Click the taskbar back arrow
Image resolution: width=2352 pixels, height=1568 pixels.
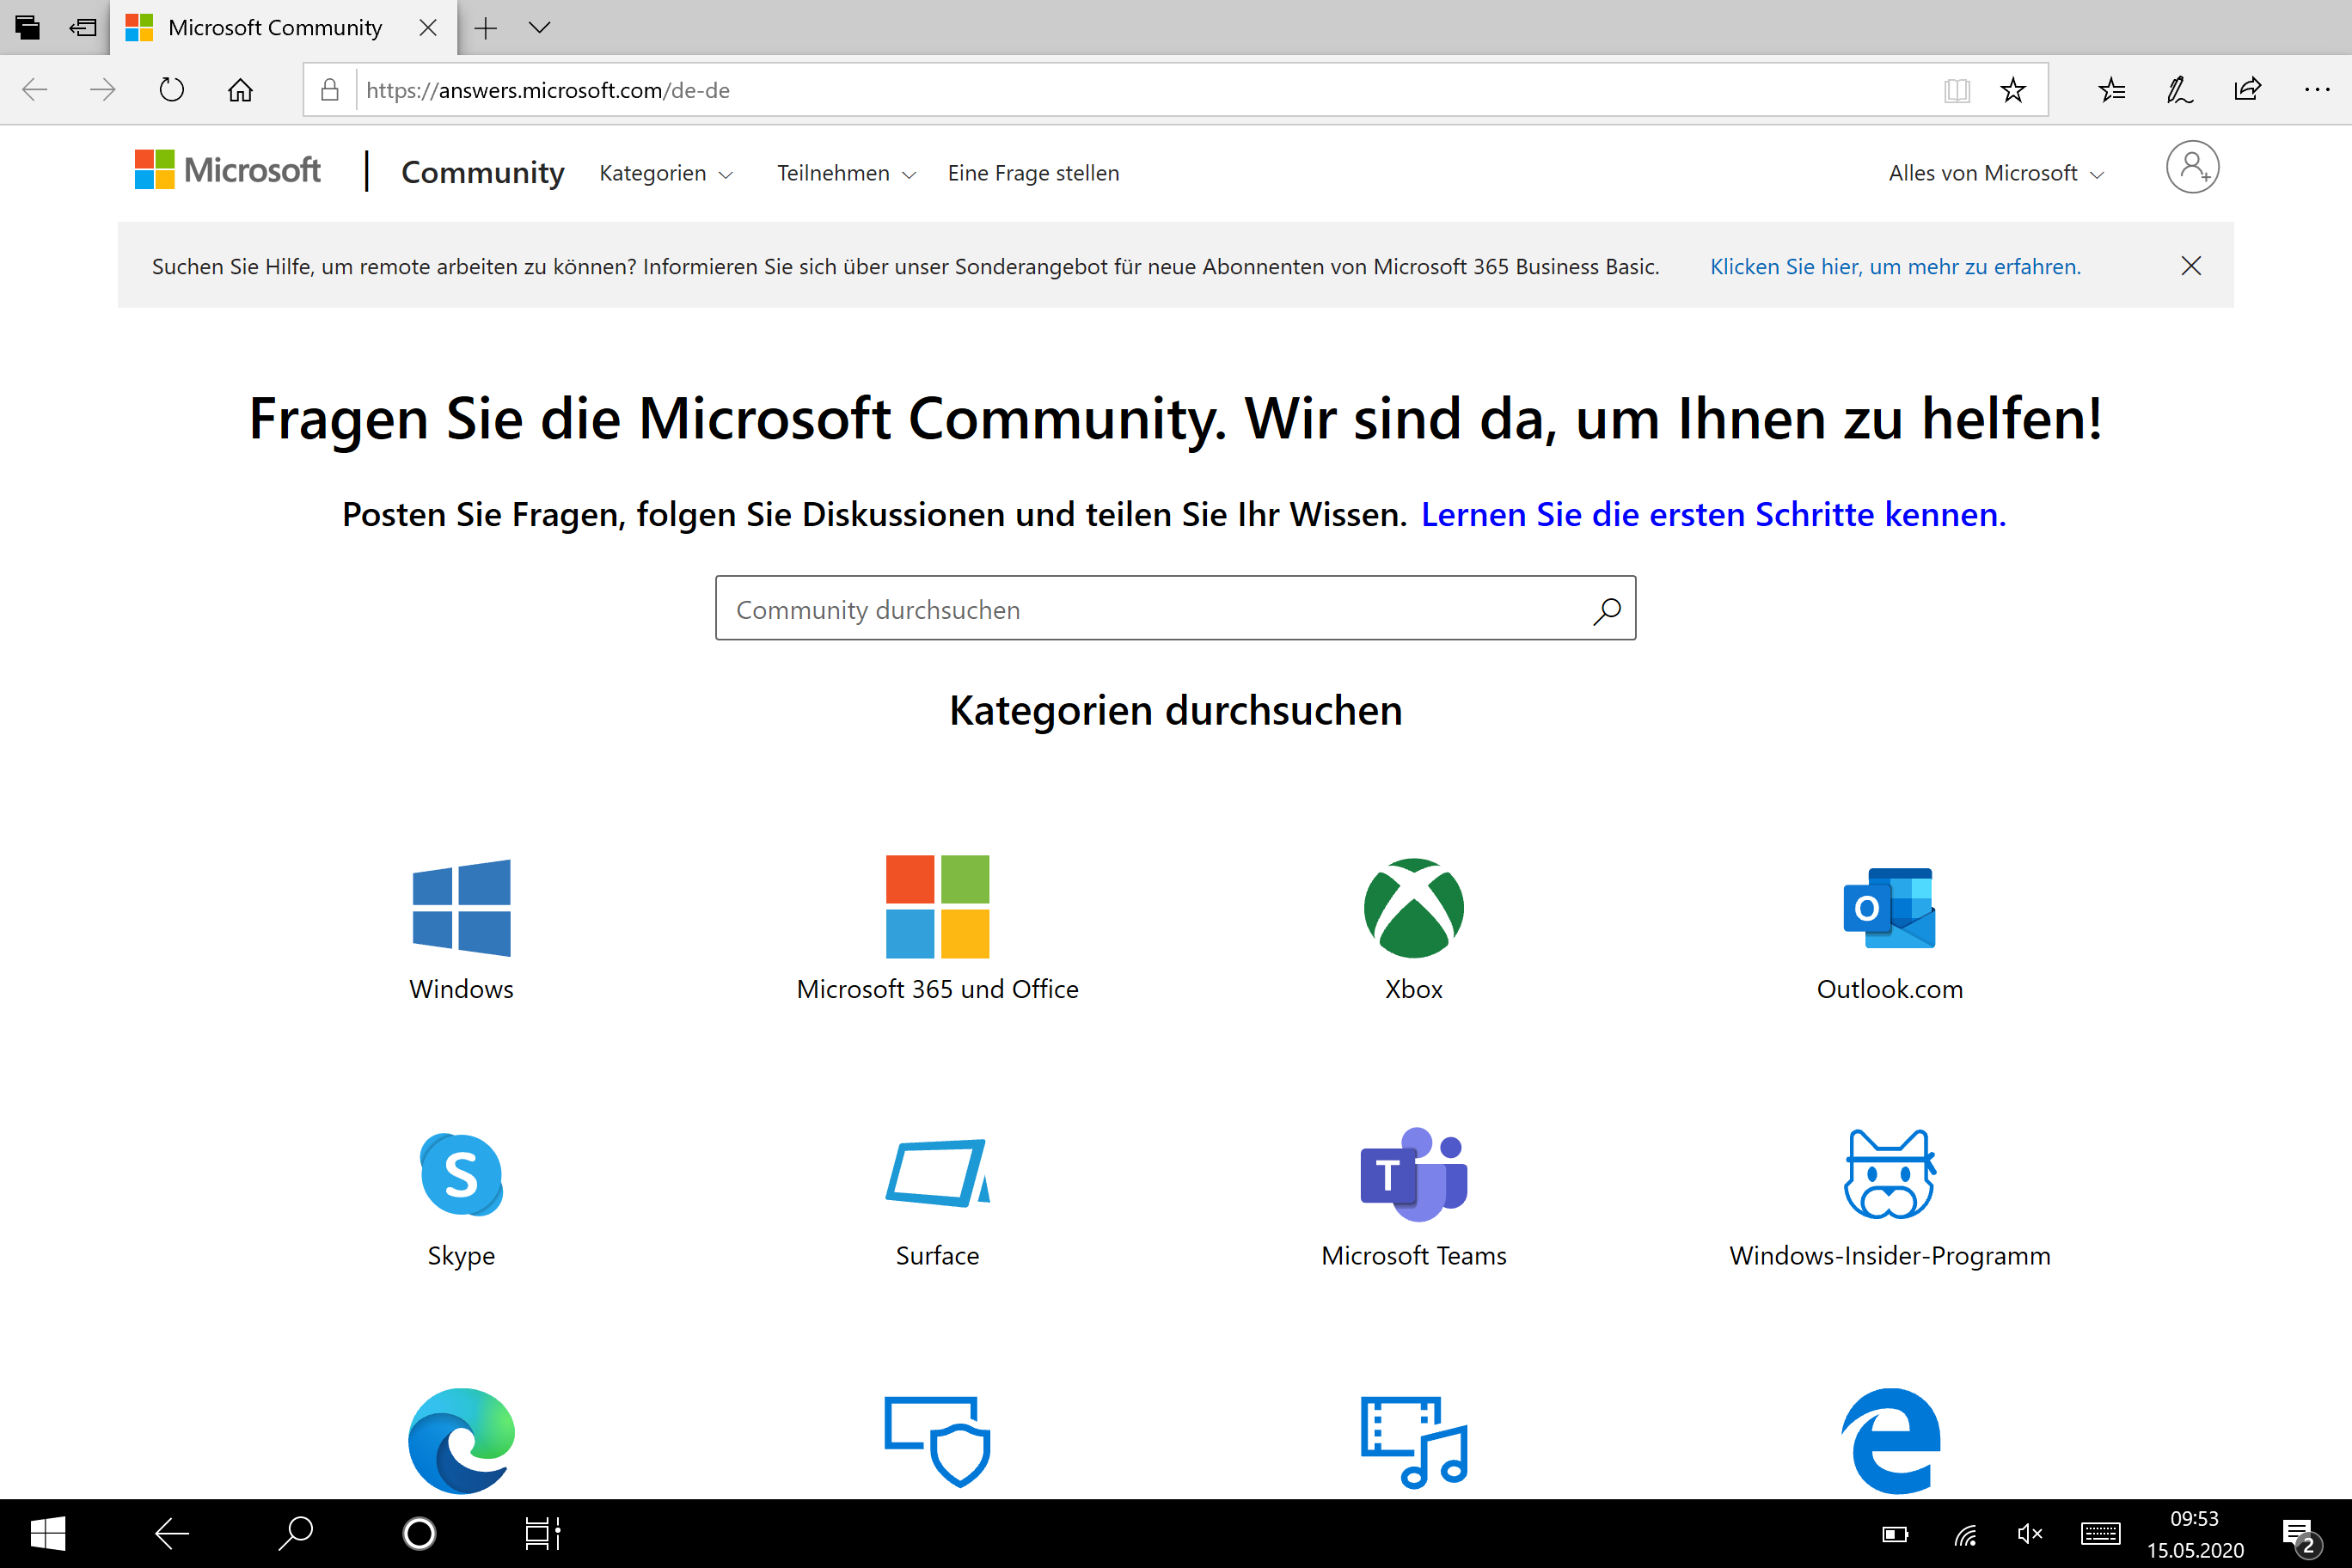[x=172, y=1533]
